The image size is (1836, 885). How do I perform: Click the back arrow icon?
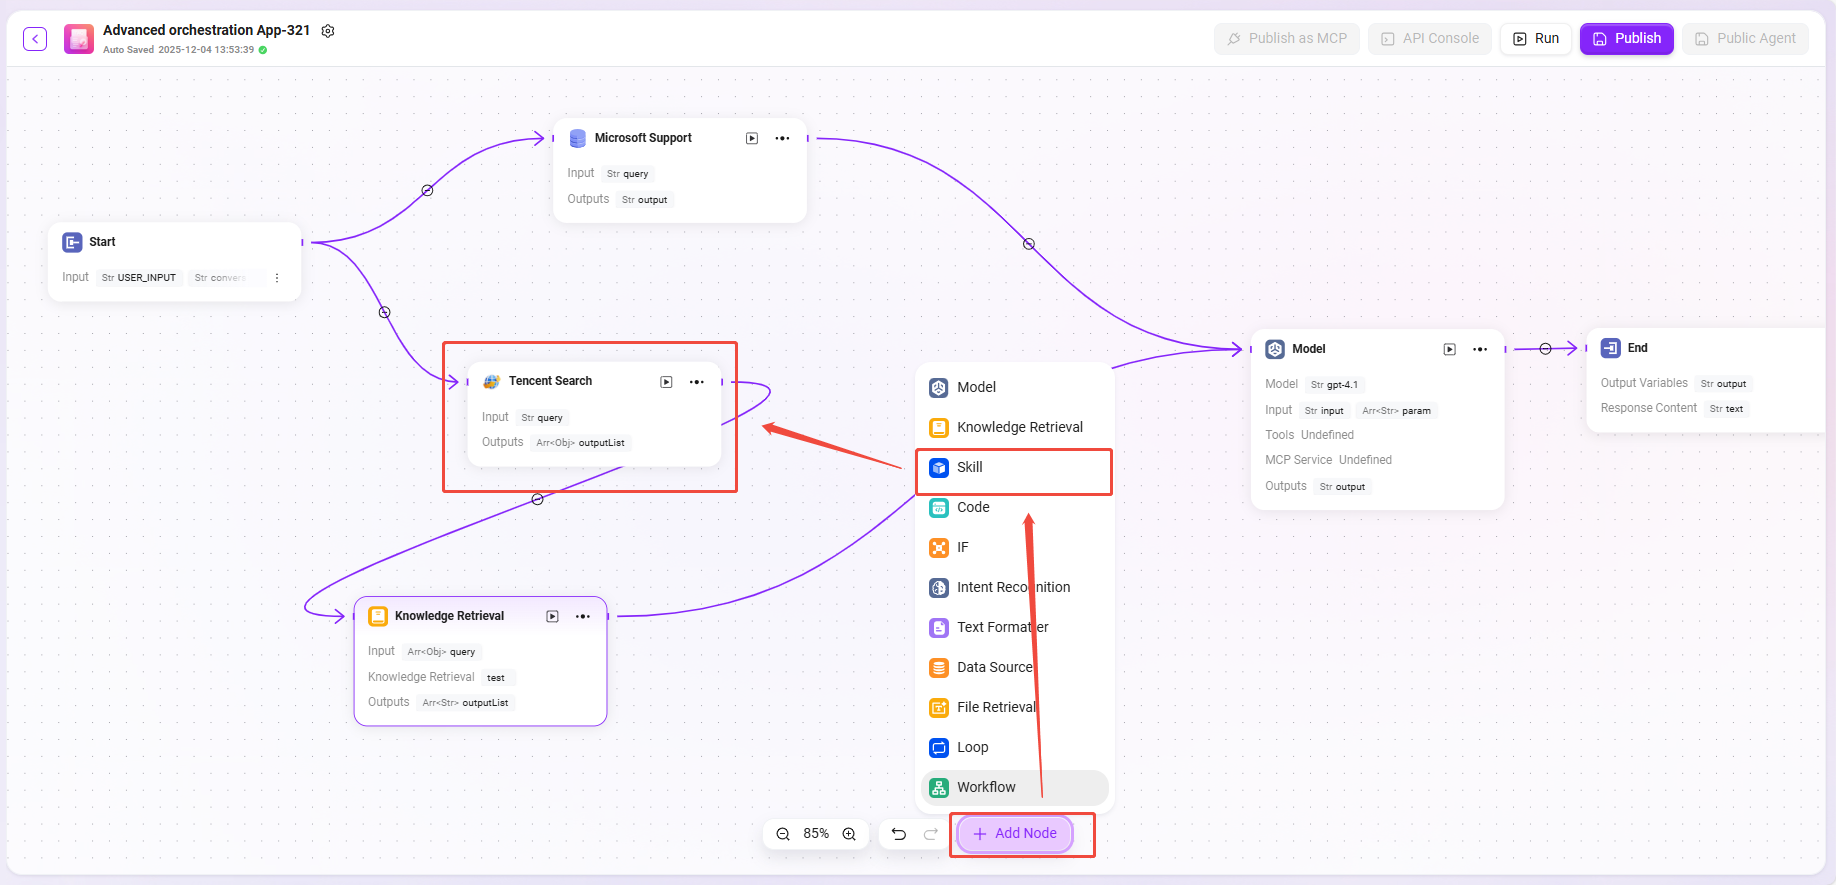[35, 39]
